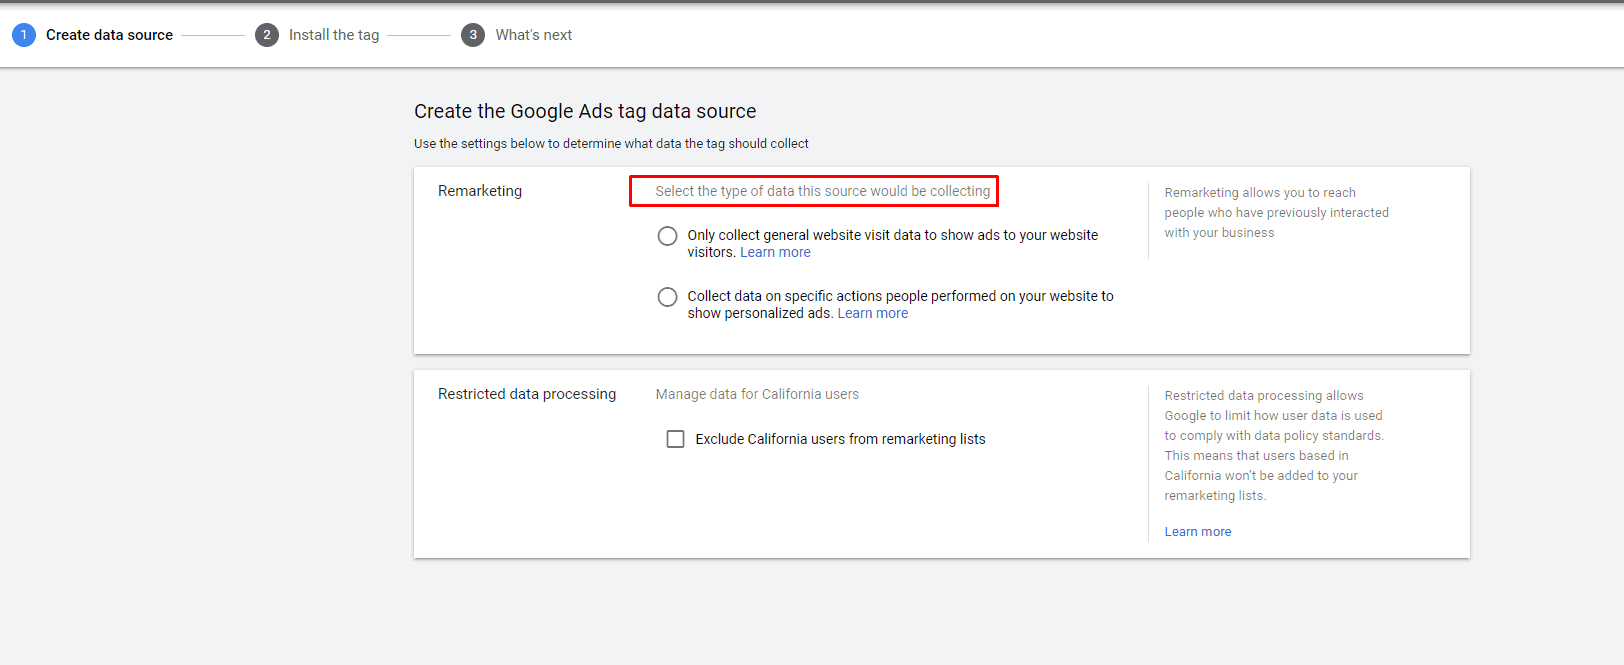
Task: Click 'Manage data for California users' text
Action: (x=757, y=394)
